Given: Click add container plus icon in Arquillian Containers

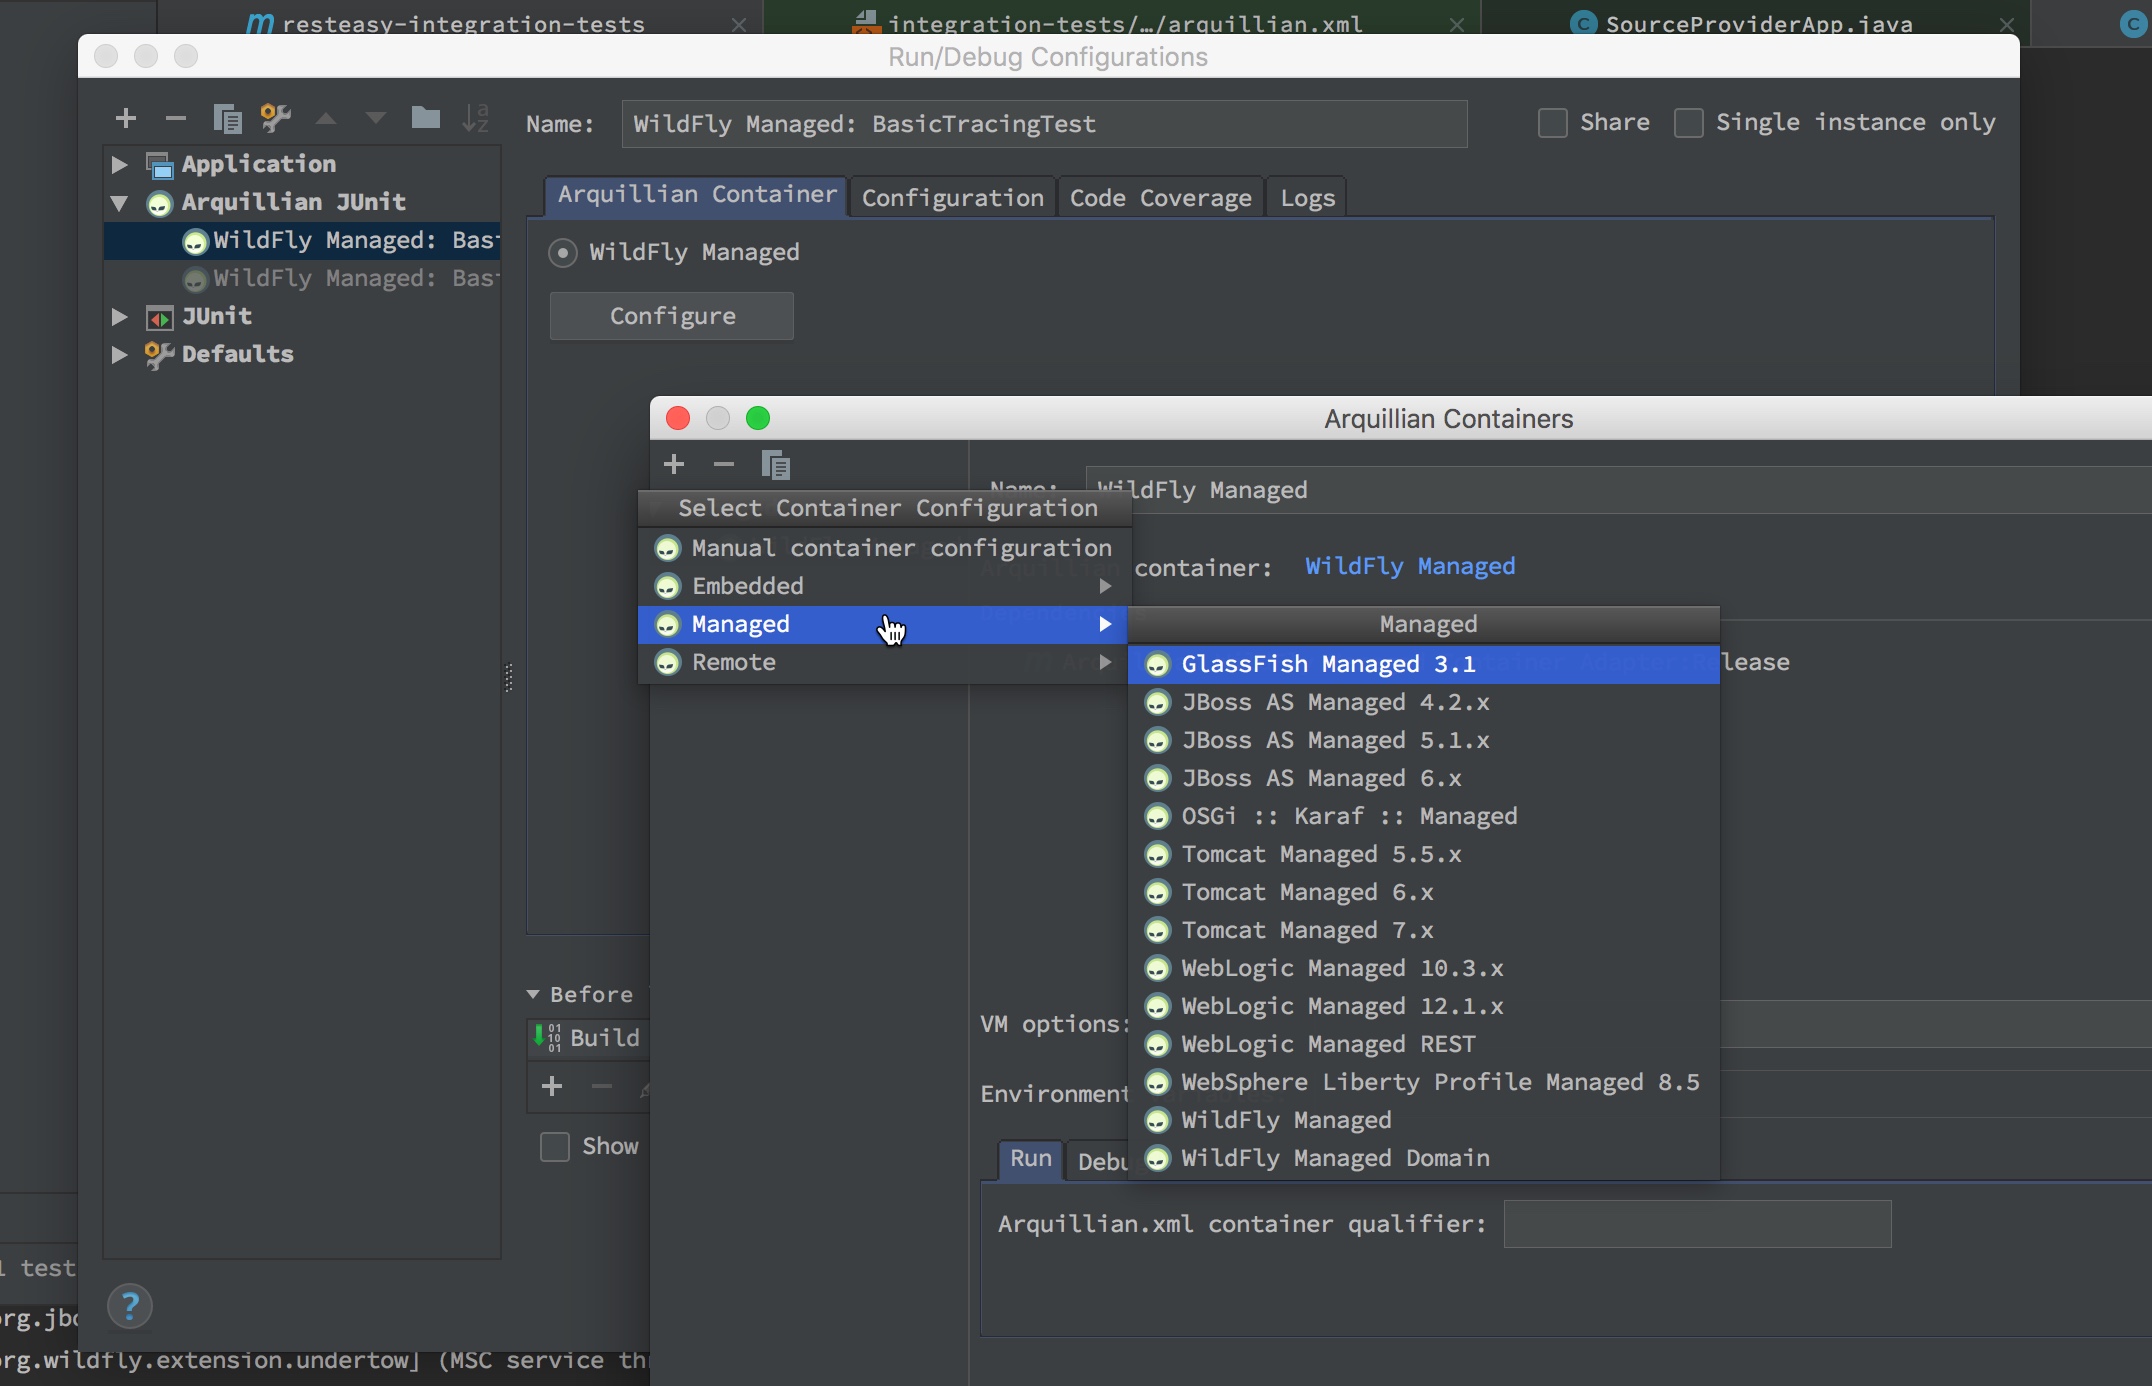Looking at the screenshot, I should click(x=674, y=464).
